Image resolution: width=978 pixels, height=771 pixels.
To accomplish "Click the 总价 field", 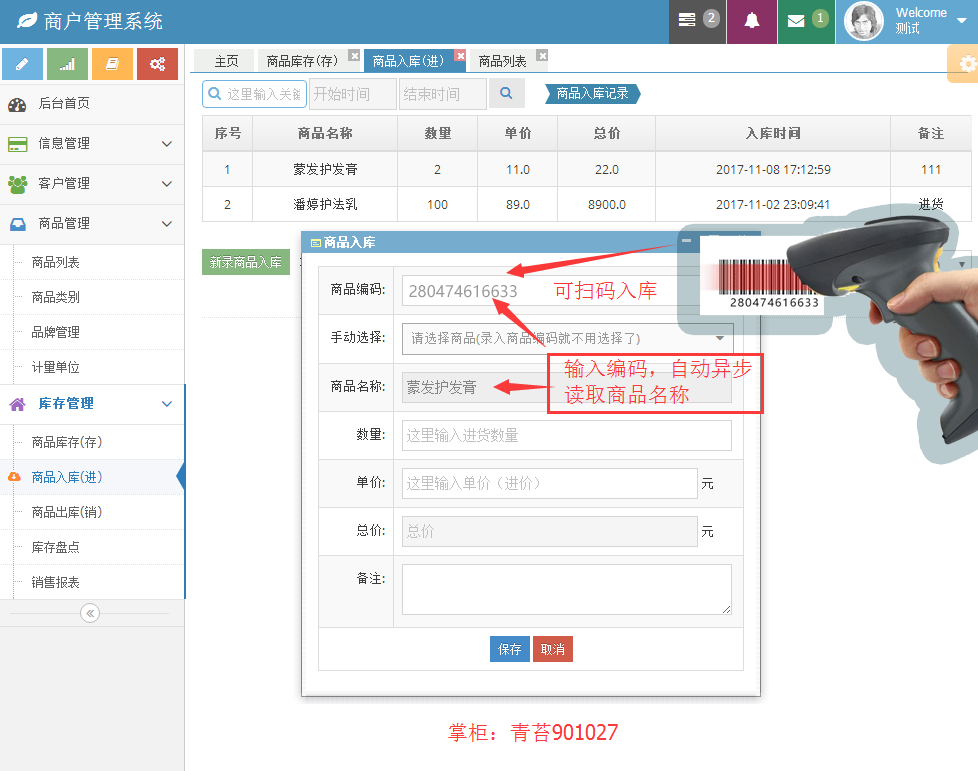I will coord(550,531).
